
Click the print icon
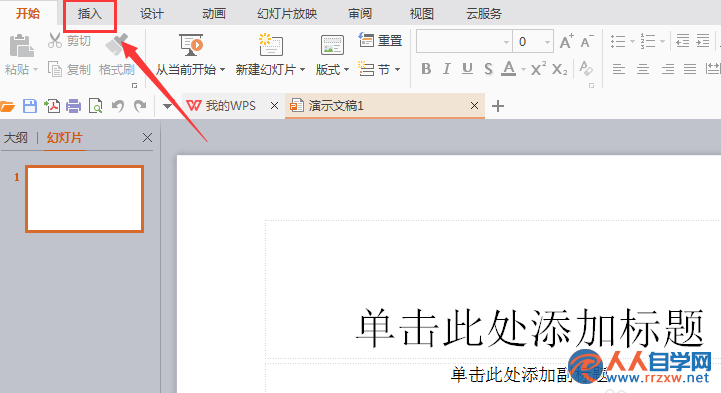74,106
